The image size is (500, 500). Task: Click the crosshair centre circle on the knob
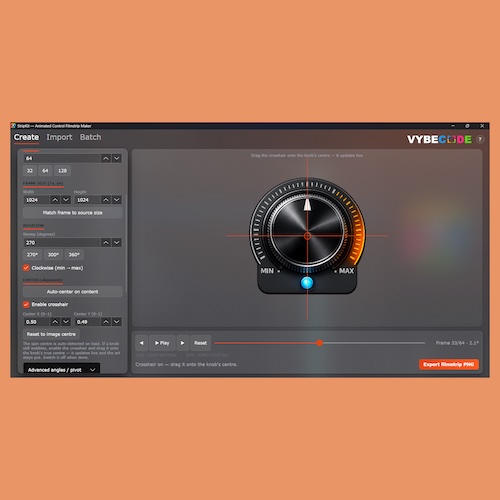pos(307,236)
